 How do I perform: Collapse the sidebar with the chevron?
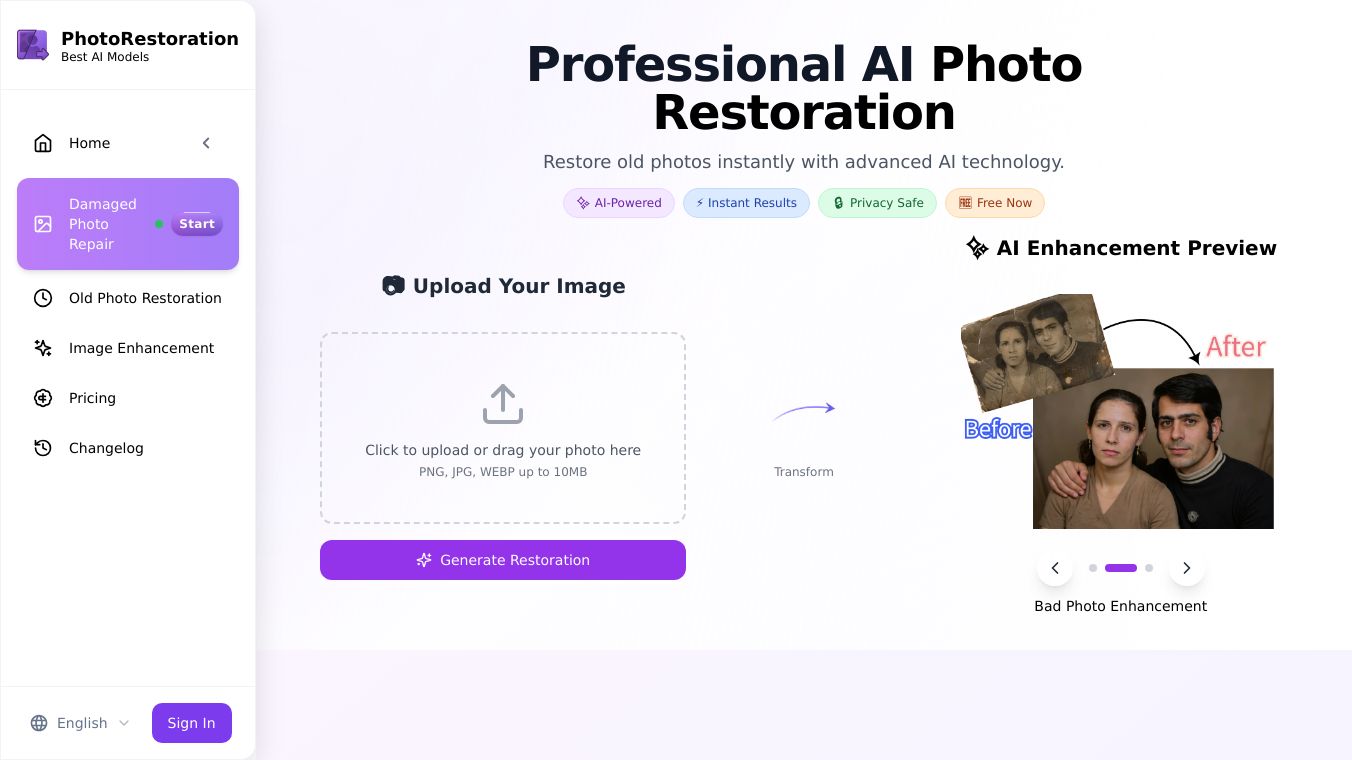(206, 143)
